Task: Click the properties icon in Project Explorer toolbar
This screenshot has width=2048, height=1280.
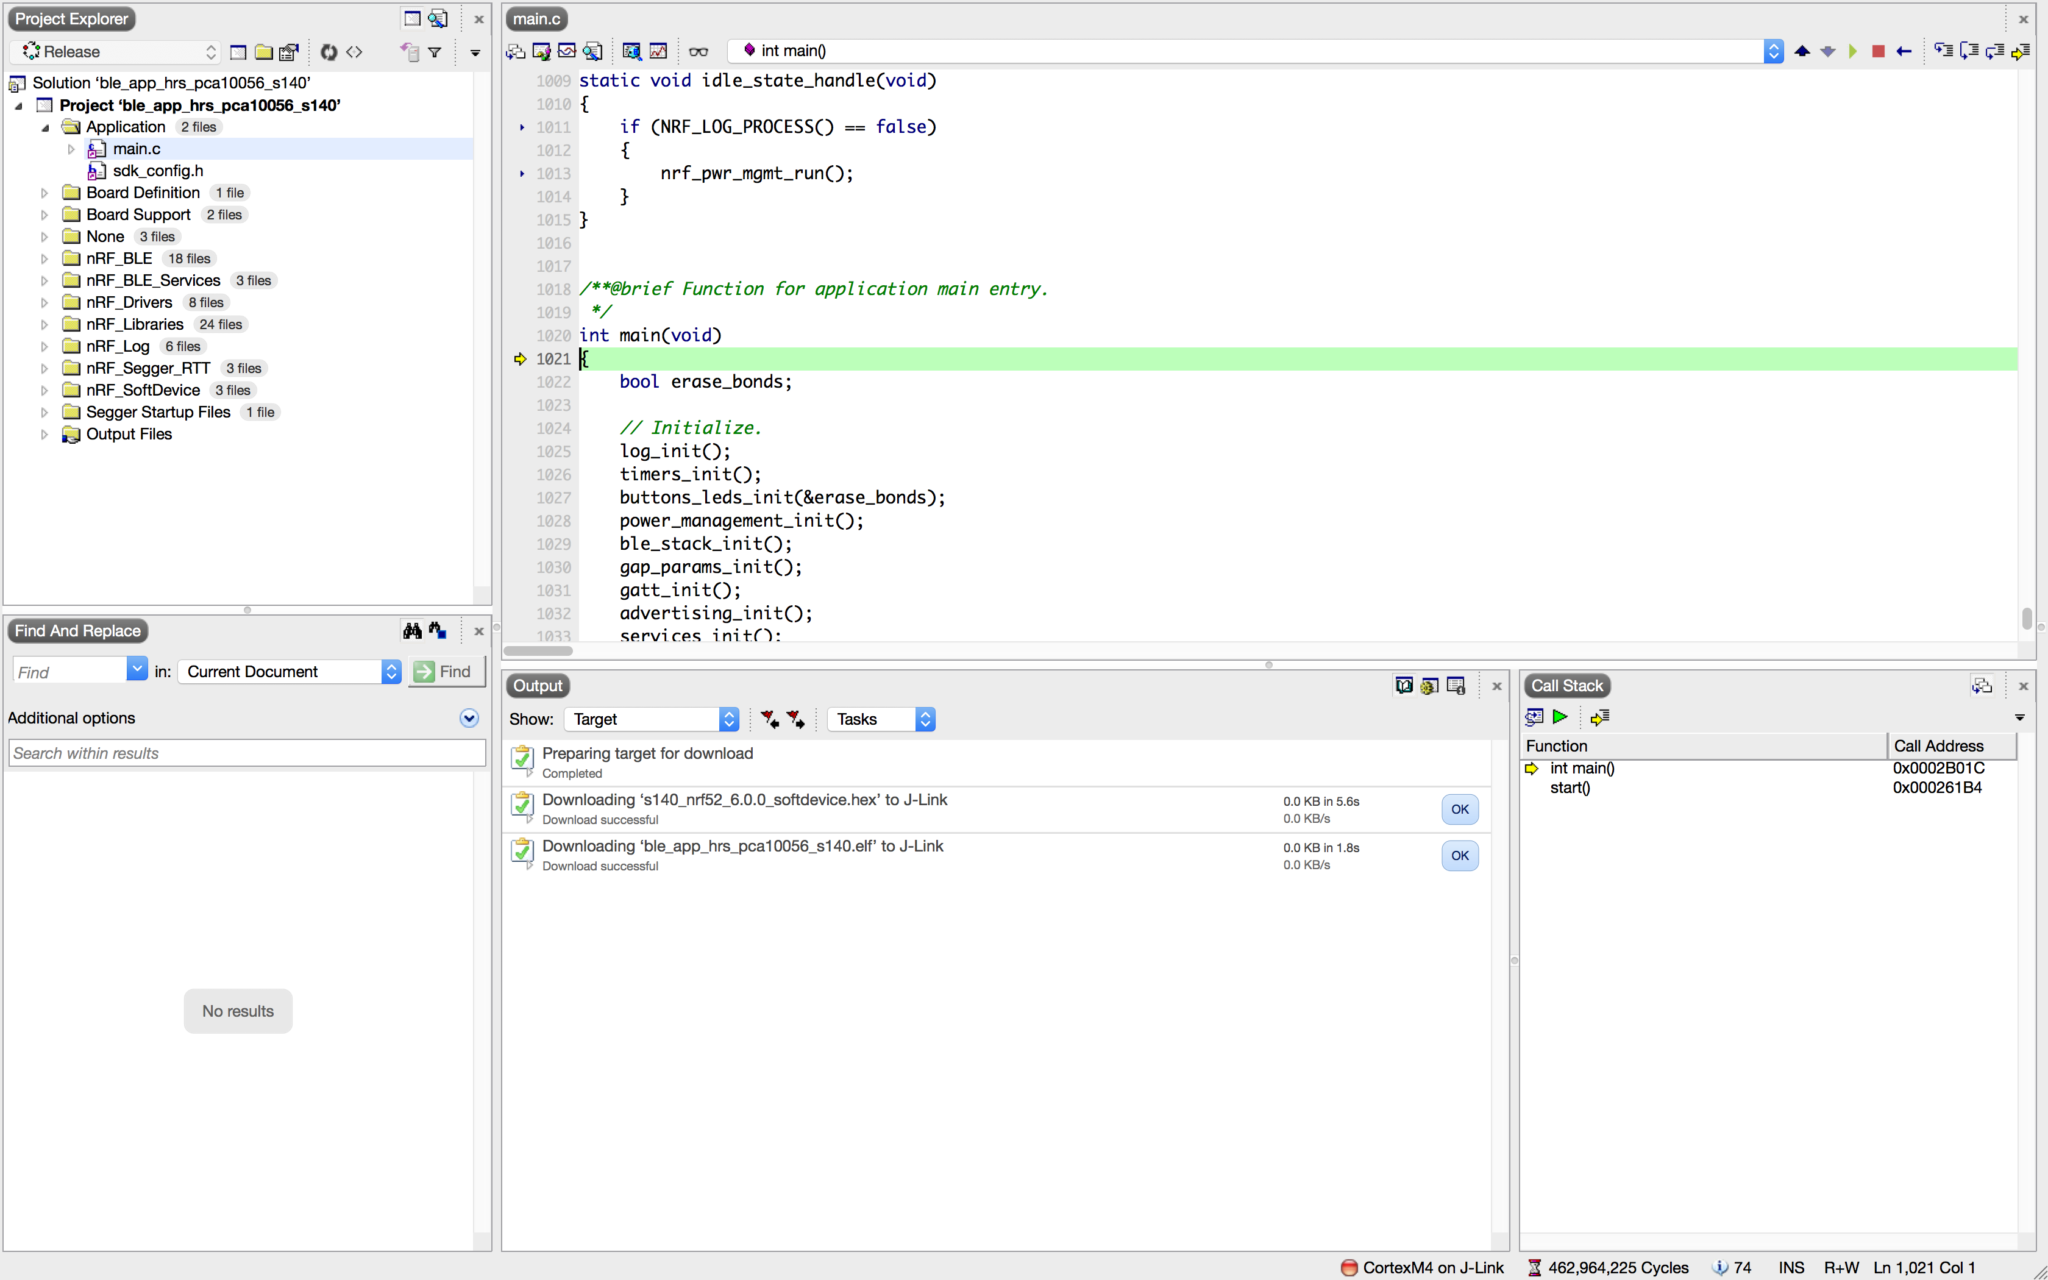Action: (289, 52)
